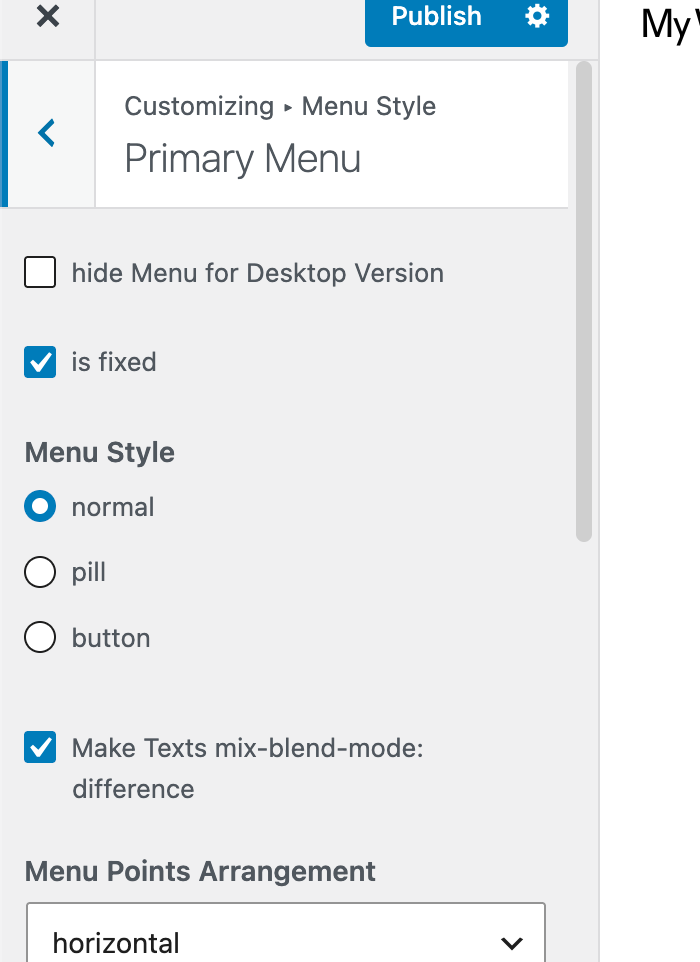The height and width of the screenshot is (962, 700).
Task: Click the Menu Style section heading
Action: click(x=99, y=453)
